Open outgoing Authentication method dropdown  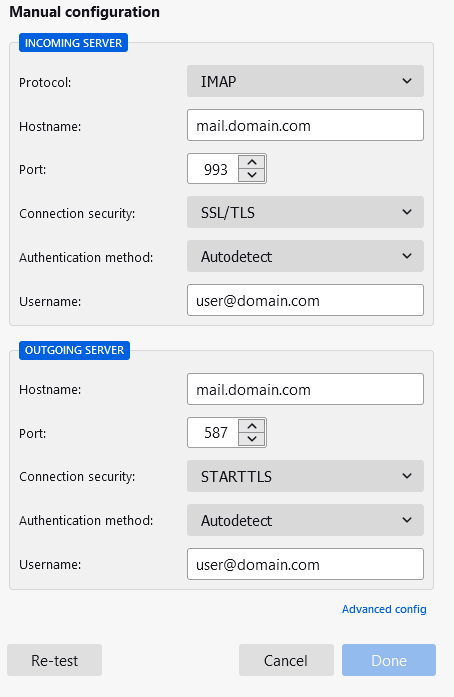point(305,520)
